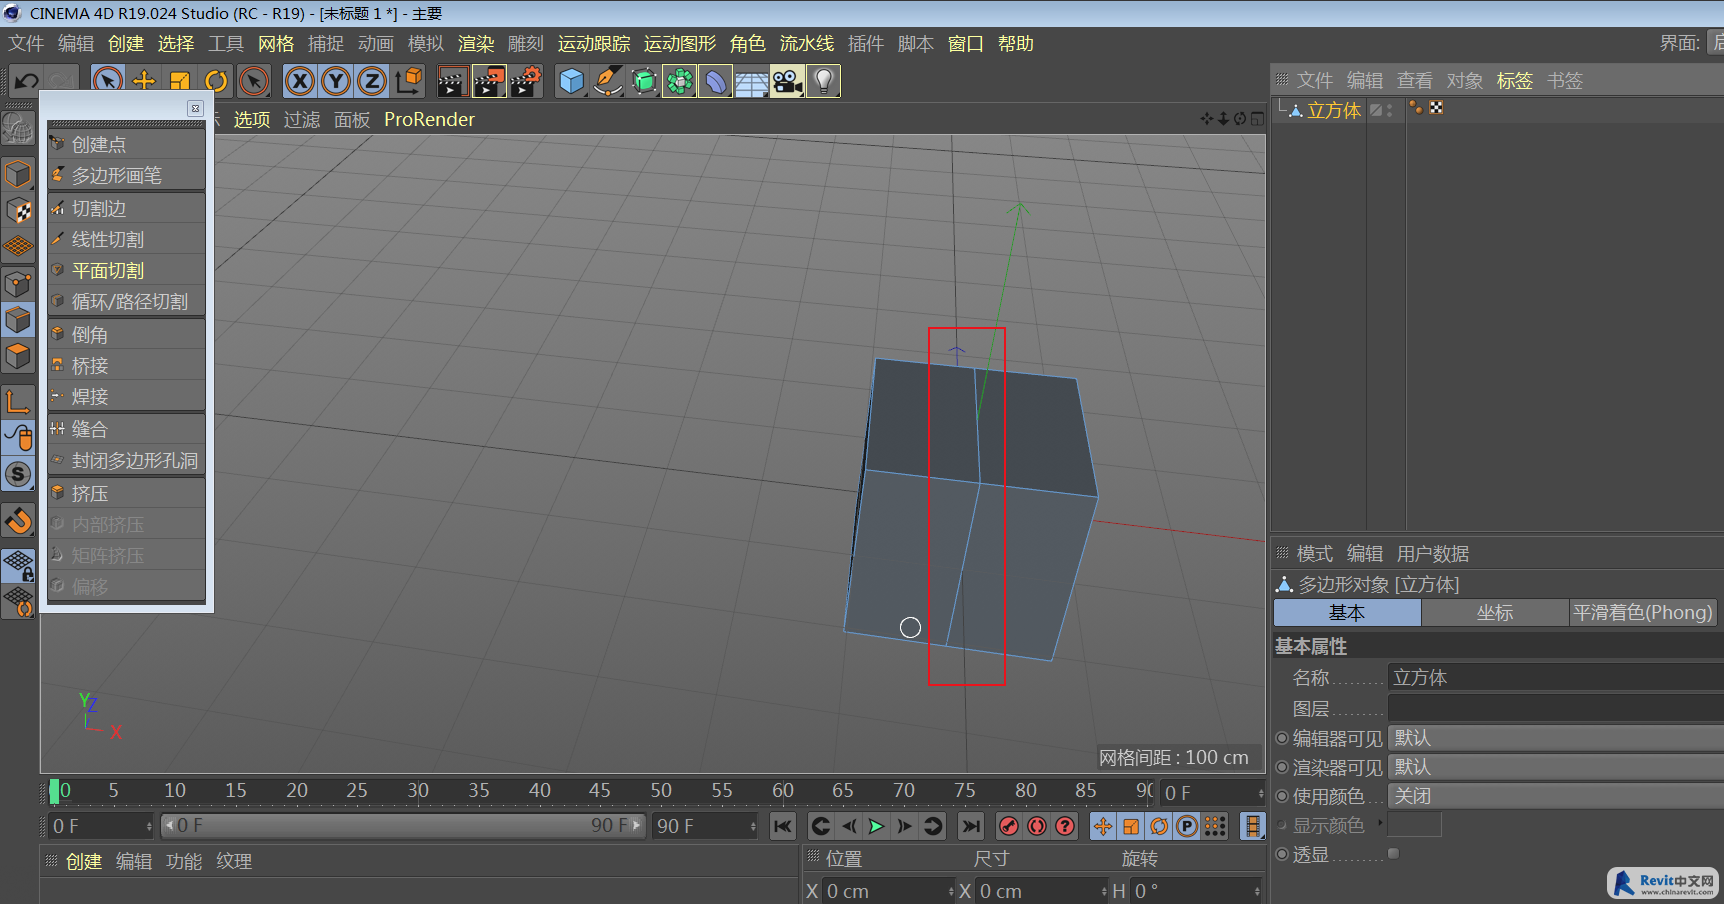1724x904 pixels.
Task: Open 编辑器可见 dropdown
Action: point(1555,738)
